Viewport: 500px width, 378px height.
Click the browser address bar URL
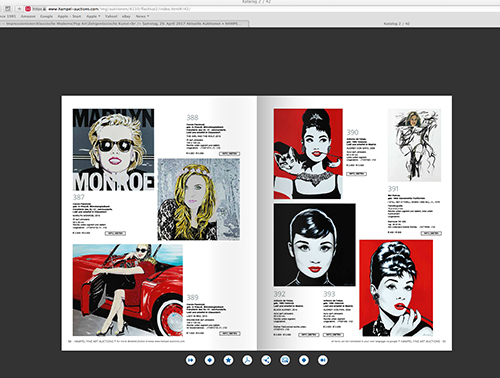click(x=119, y=9)
